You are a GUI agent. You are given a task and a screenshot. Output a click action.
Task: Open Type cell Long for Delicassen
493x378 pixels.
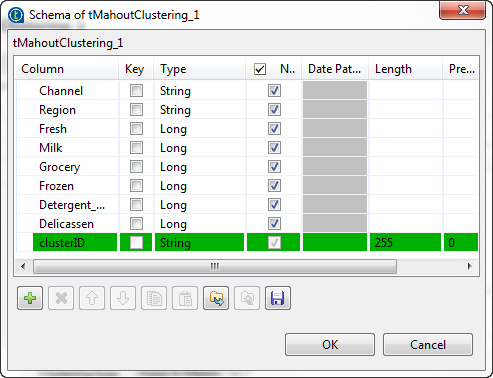pos(199,224)
